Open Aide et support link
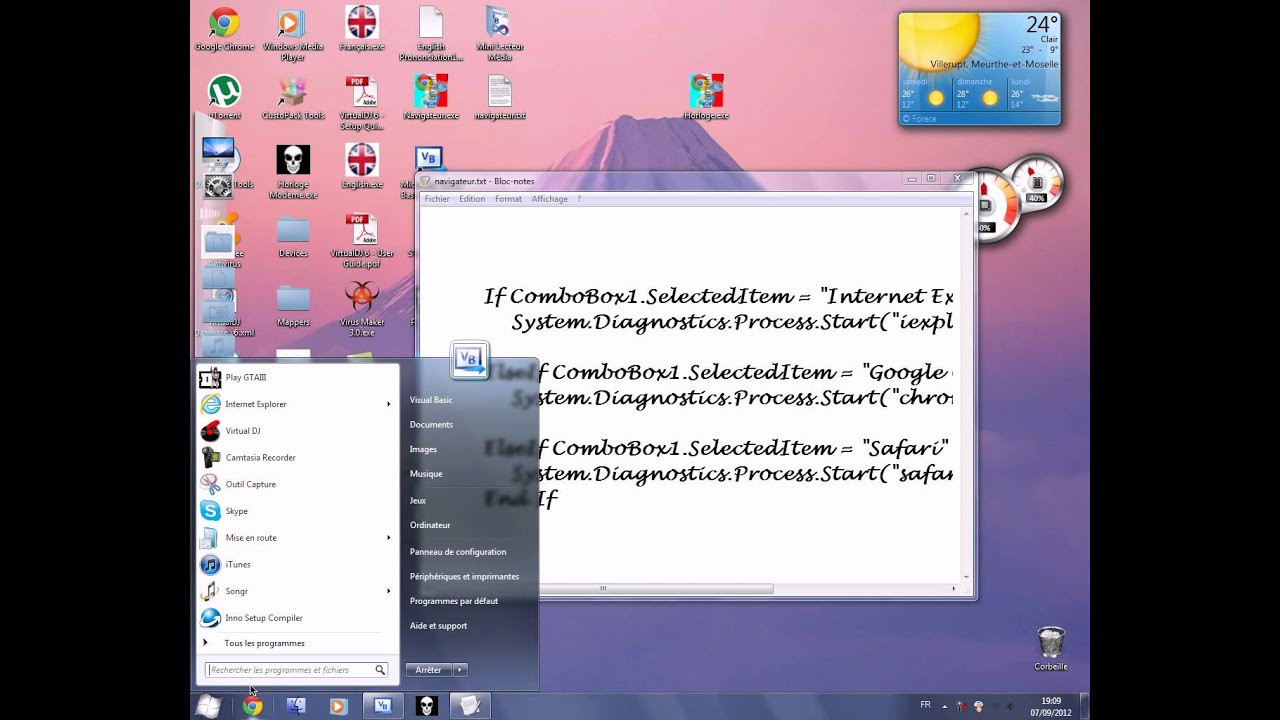 tap(438, 626)
